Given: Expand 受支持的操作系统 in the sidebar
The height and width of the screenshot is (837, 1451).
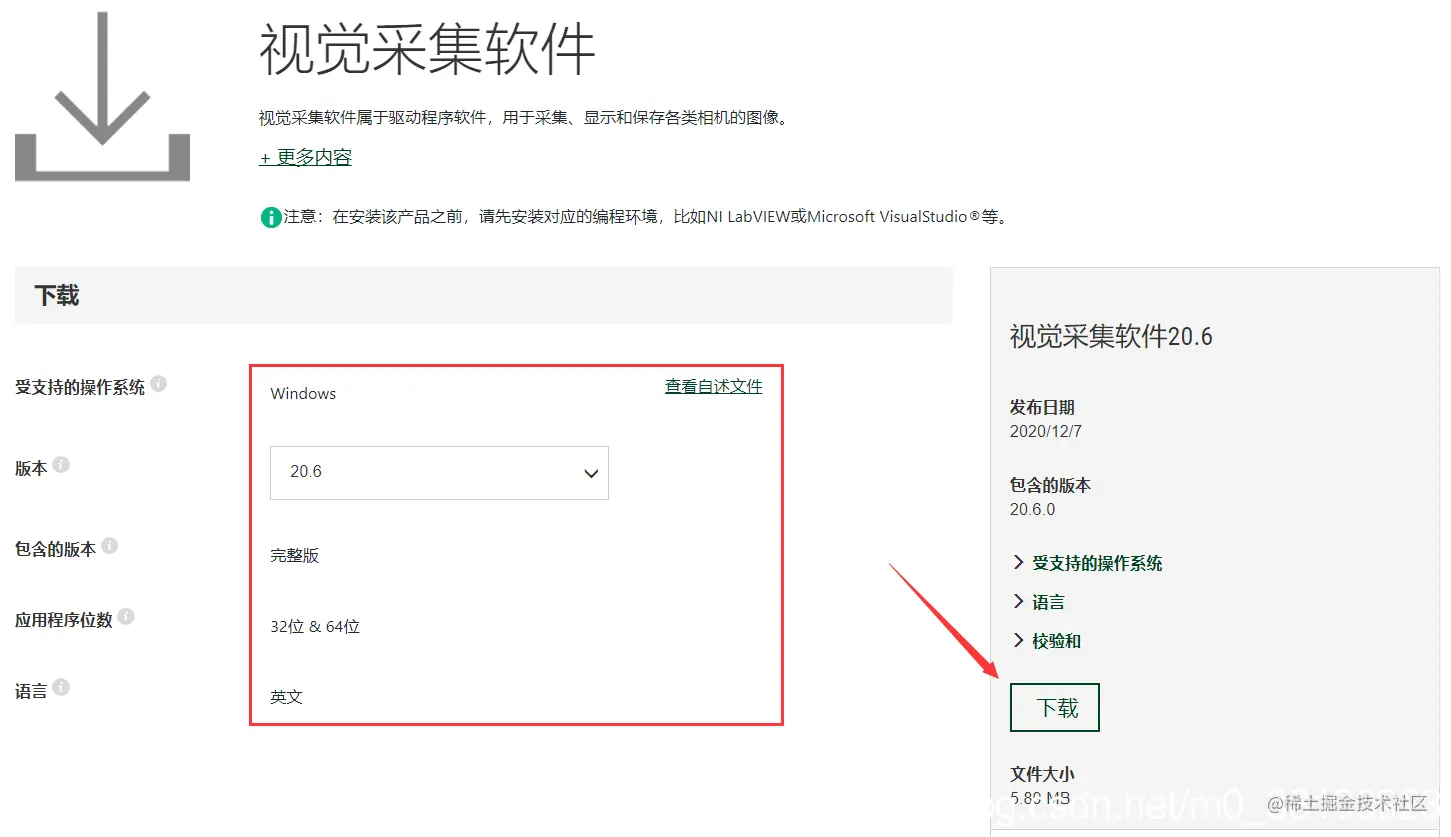Looking at the screenshot, I should 1088,563.
